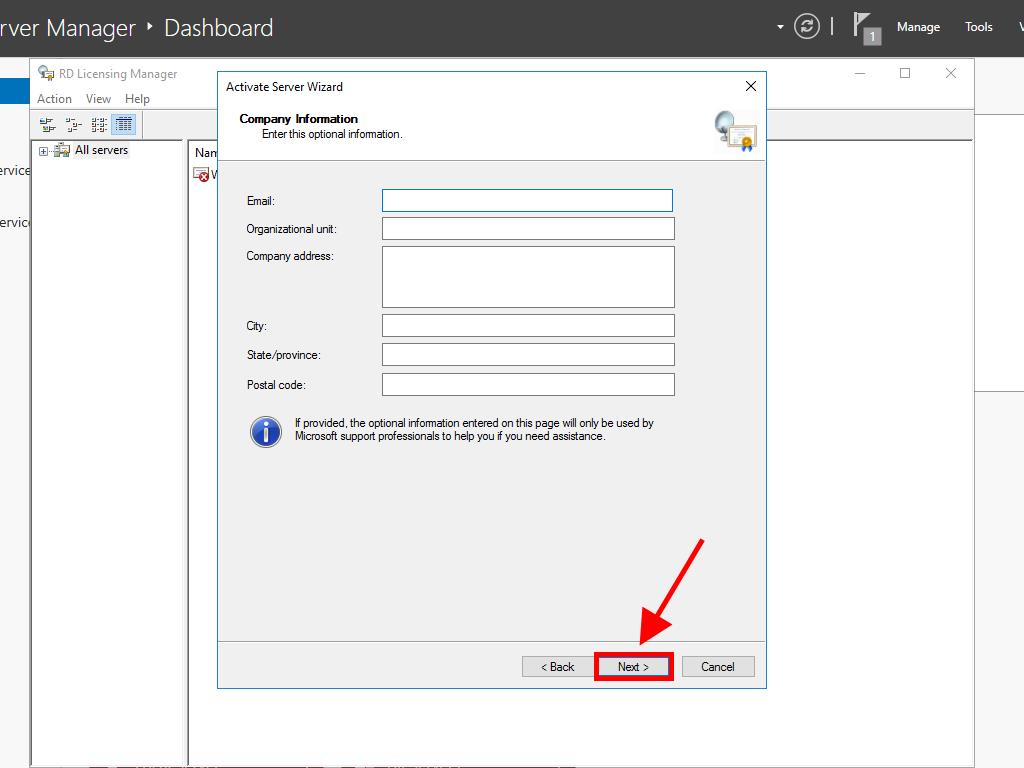
Task: Cancel the Activate Server Wizard
Action: click(717, 667)
